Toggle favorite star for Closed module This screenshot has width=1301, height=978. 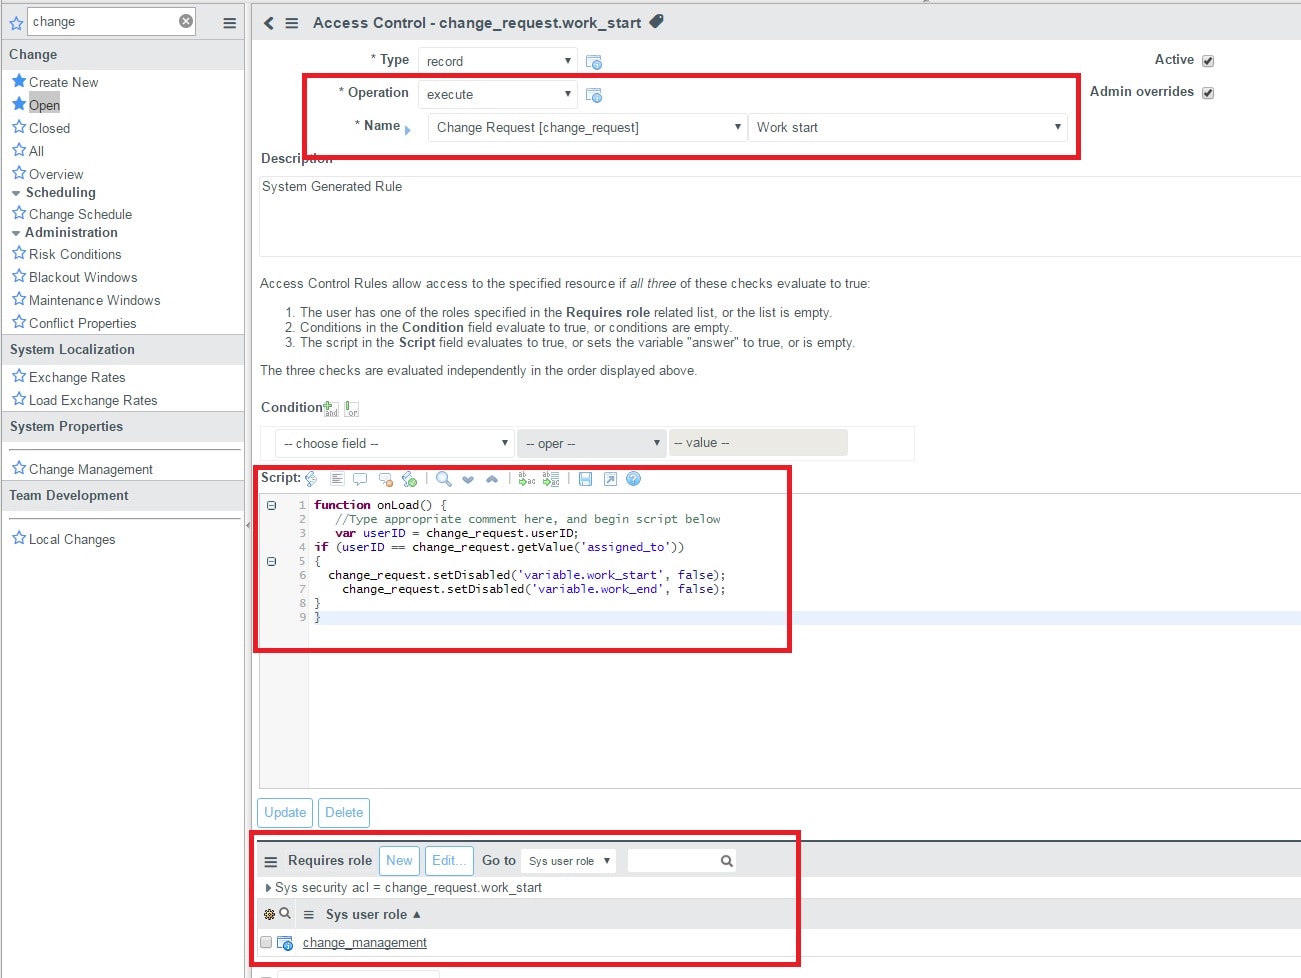pyautogui.click(x=19, y=127)
